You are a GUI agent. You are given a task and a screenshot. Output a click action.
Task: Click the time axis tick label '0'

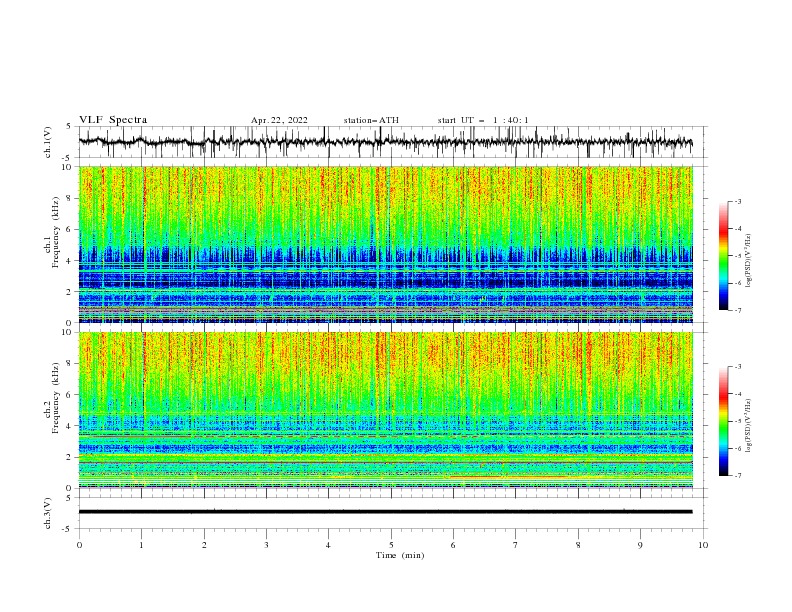pos(79,545)
